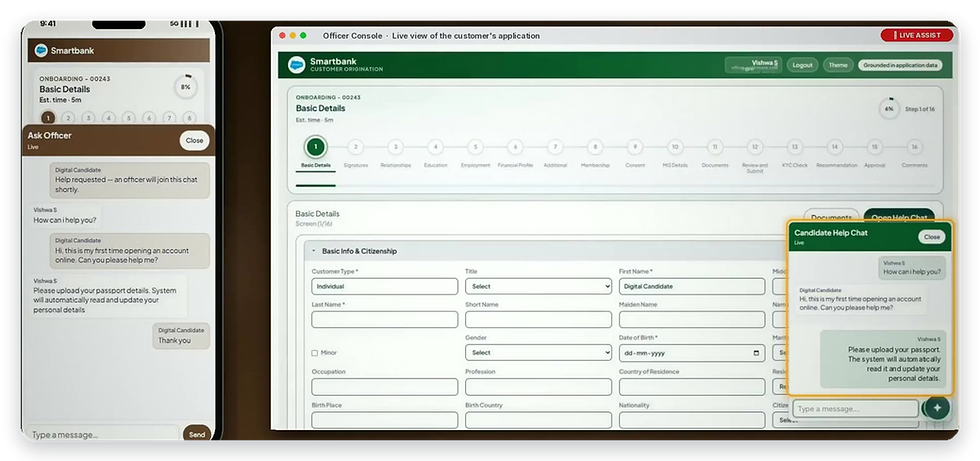The image size is (980, 461).
Task: Click the green progress bar under the steps
Action: point(316,185)
